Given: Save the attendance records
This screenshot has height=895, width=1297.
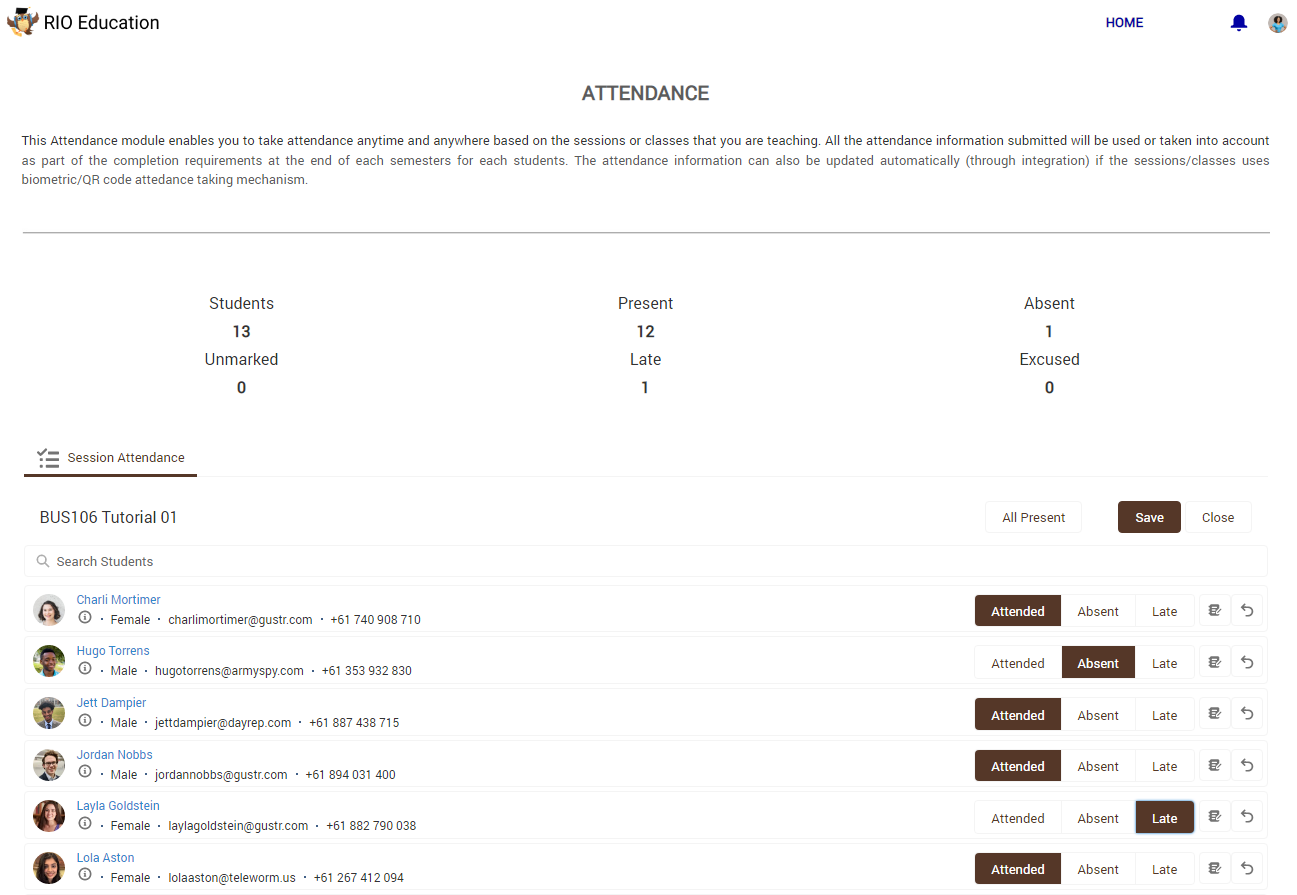Looking at the screenshot, I should [1149, 517].
